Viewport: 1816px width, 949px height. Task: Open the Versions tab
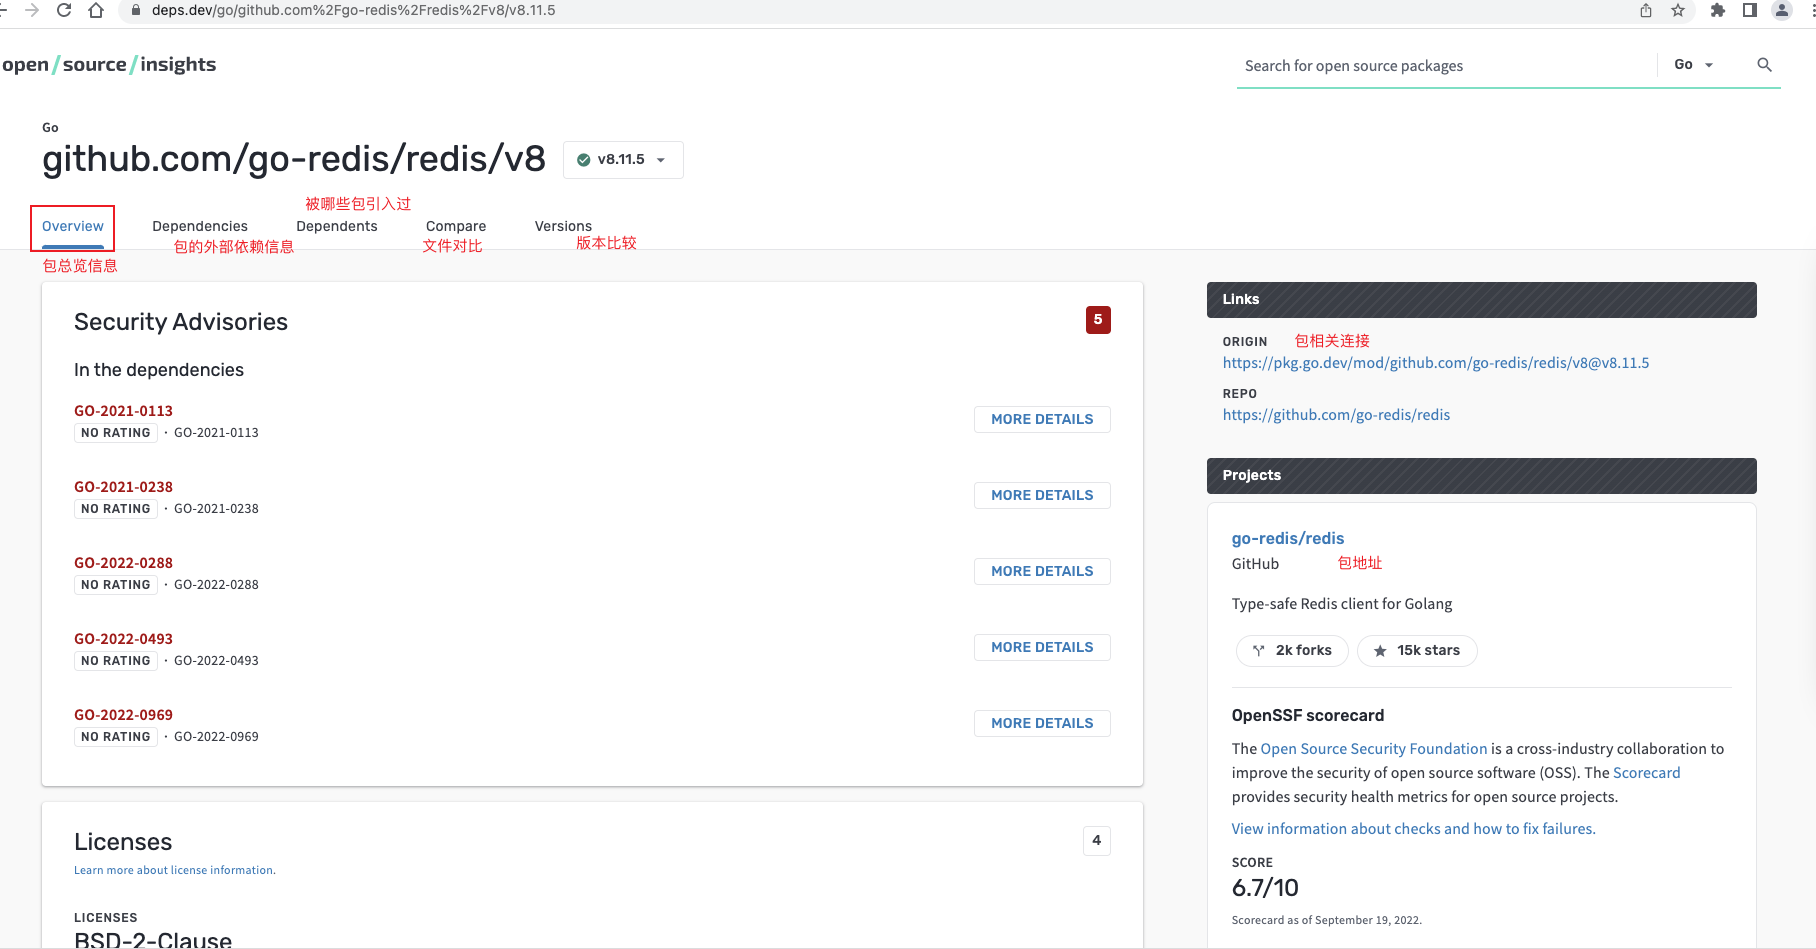click(x=563, y=227)
